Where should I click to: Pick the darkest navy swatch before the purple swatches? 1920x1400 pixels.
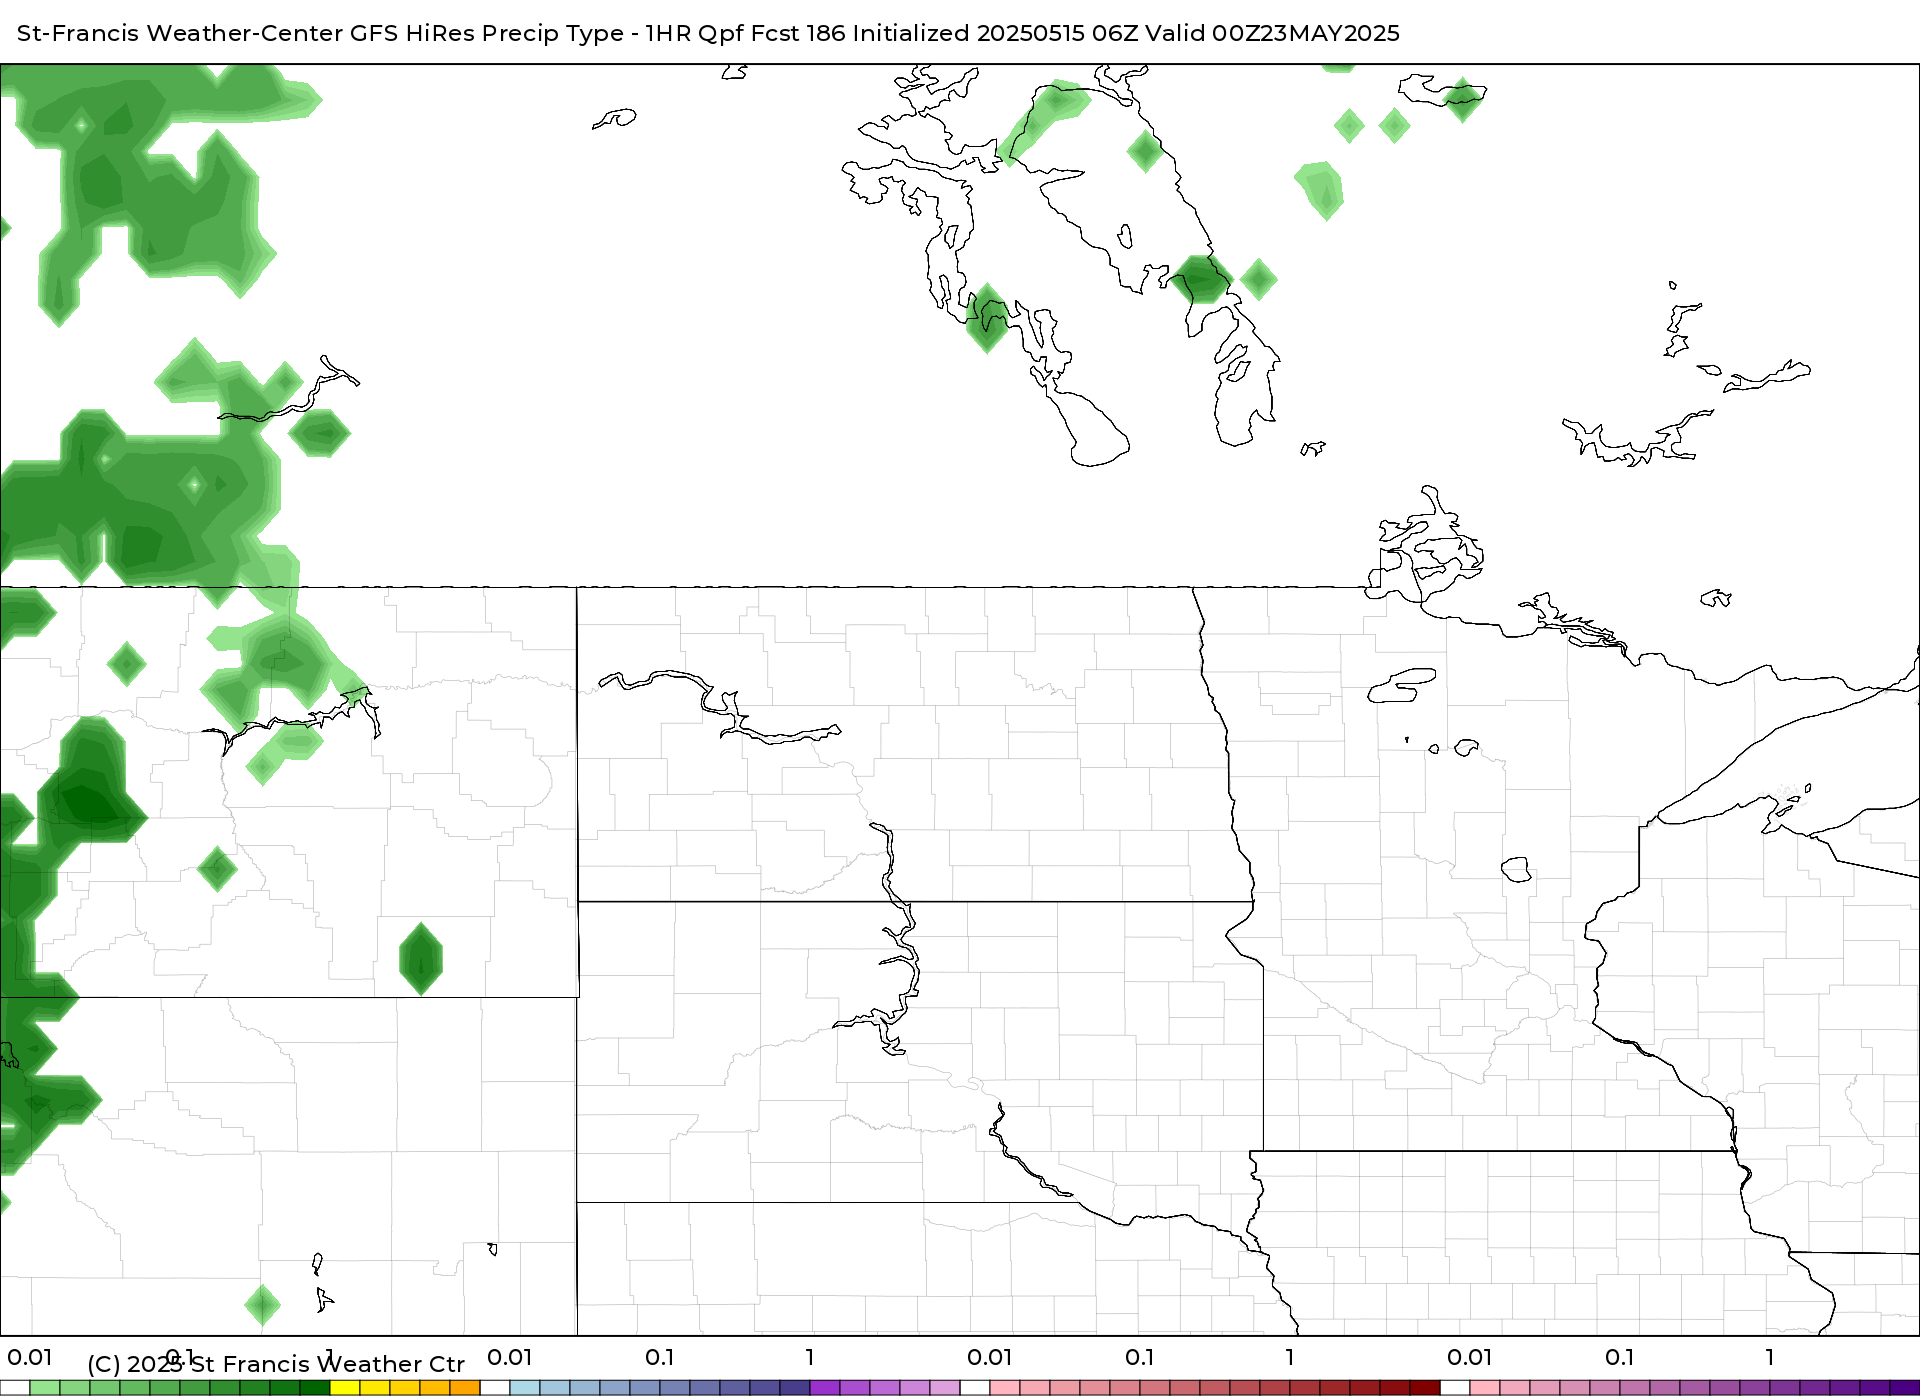(x=795, y=1388)
